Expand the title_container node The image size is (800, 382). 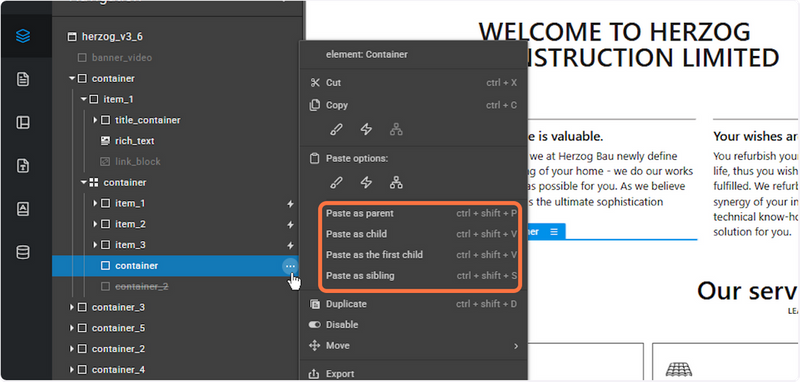click(95, 120)
